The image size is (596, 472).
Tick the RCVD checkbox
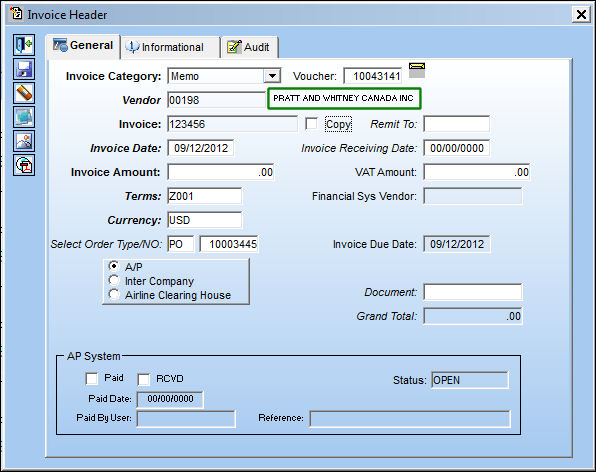[144, 379]
